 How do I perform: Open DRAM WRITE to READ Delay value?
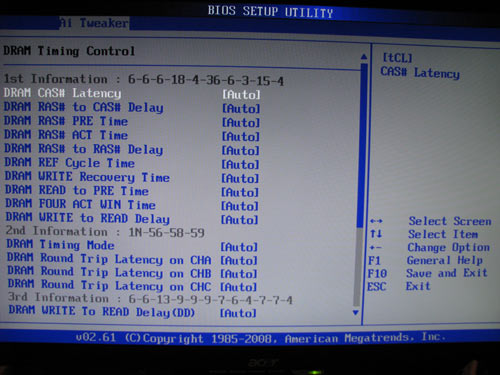pos(240,220)
